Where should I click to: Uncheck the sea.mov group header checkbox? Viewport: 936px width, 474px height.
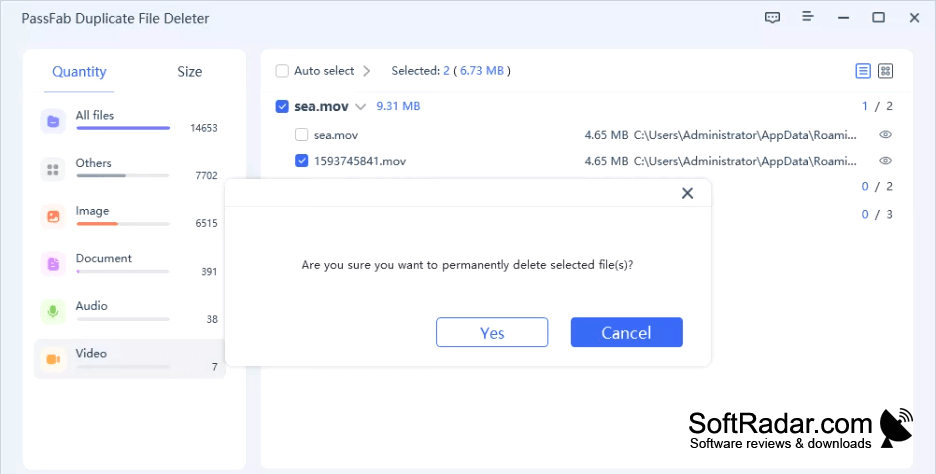282,107
